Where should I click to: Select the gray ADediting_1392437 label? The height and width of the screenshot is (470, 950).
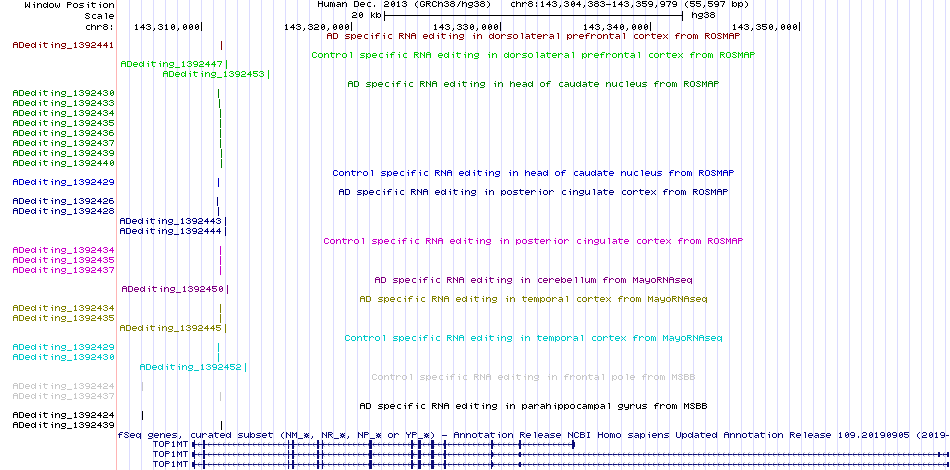[63, 396]
